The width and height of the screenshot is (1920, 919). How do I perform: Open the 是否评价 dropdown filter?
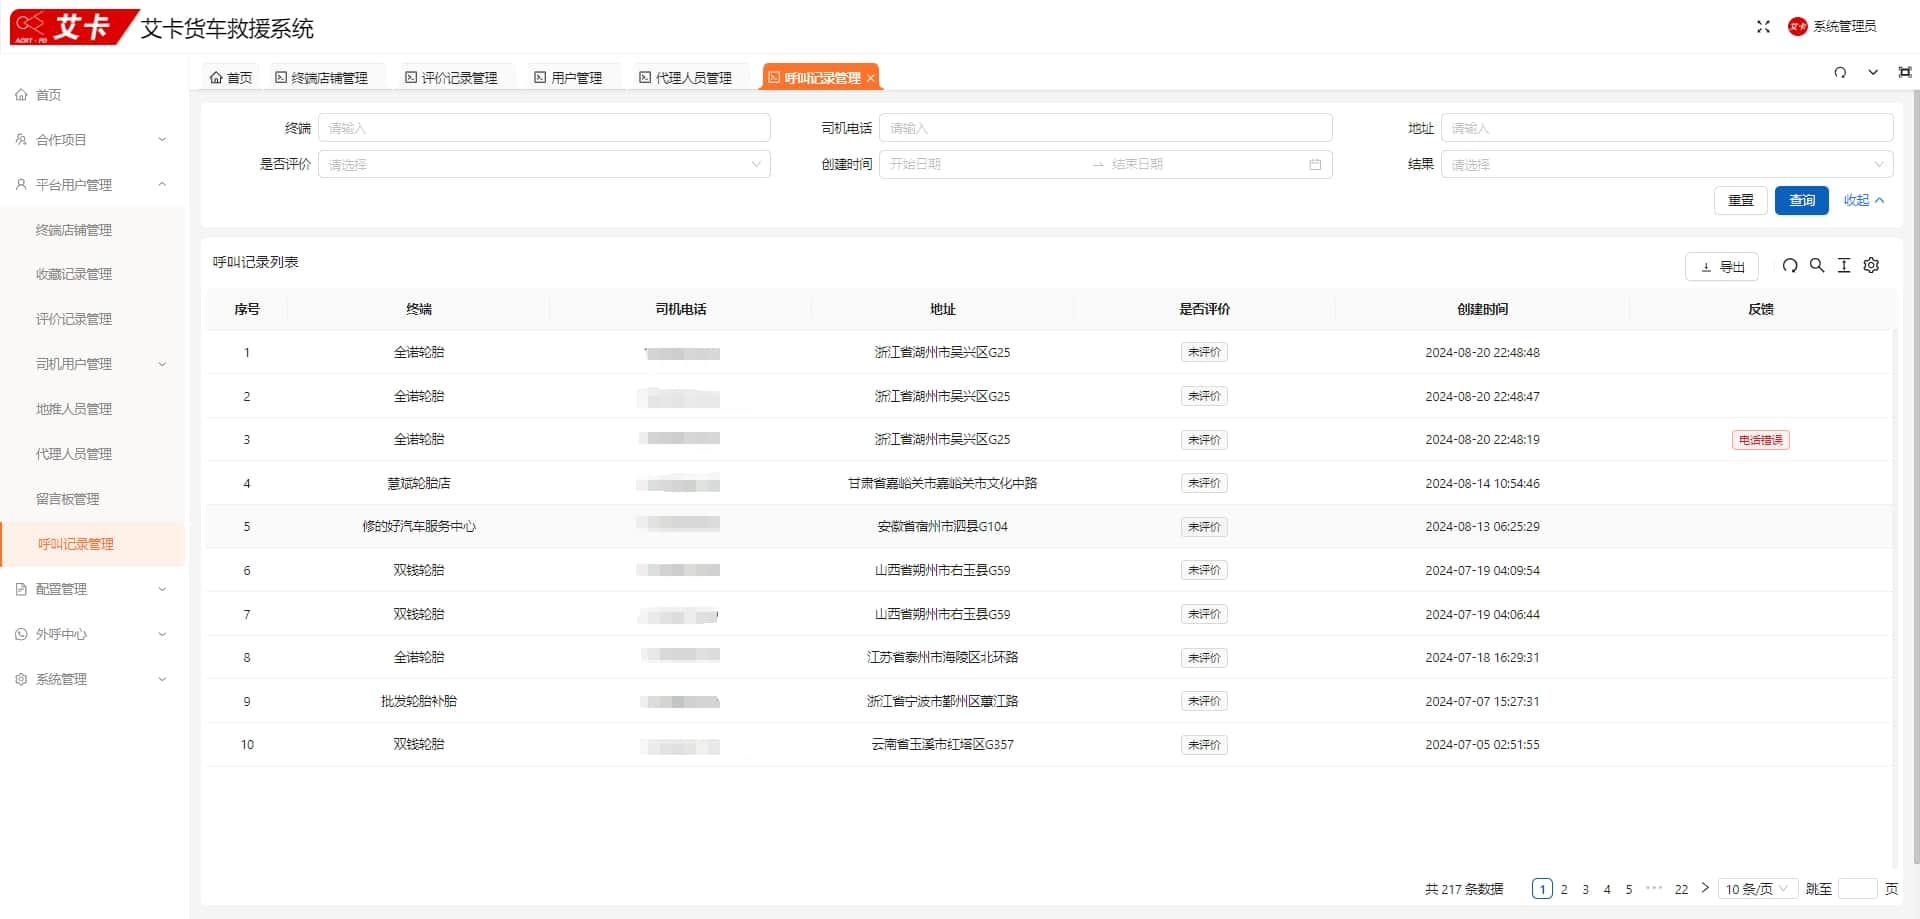(544, 165)
